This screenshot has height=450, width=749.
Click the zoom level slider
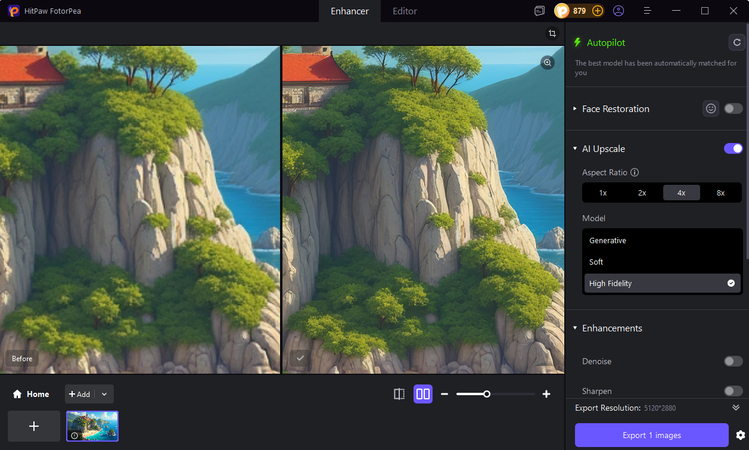[495, 394]
